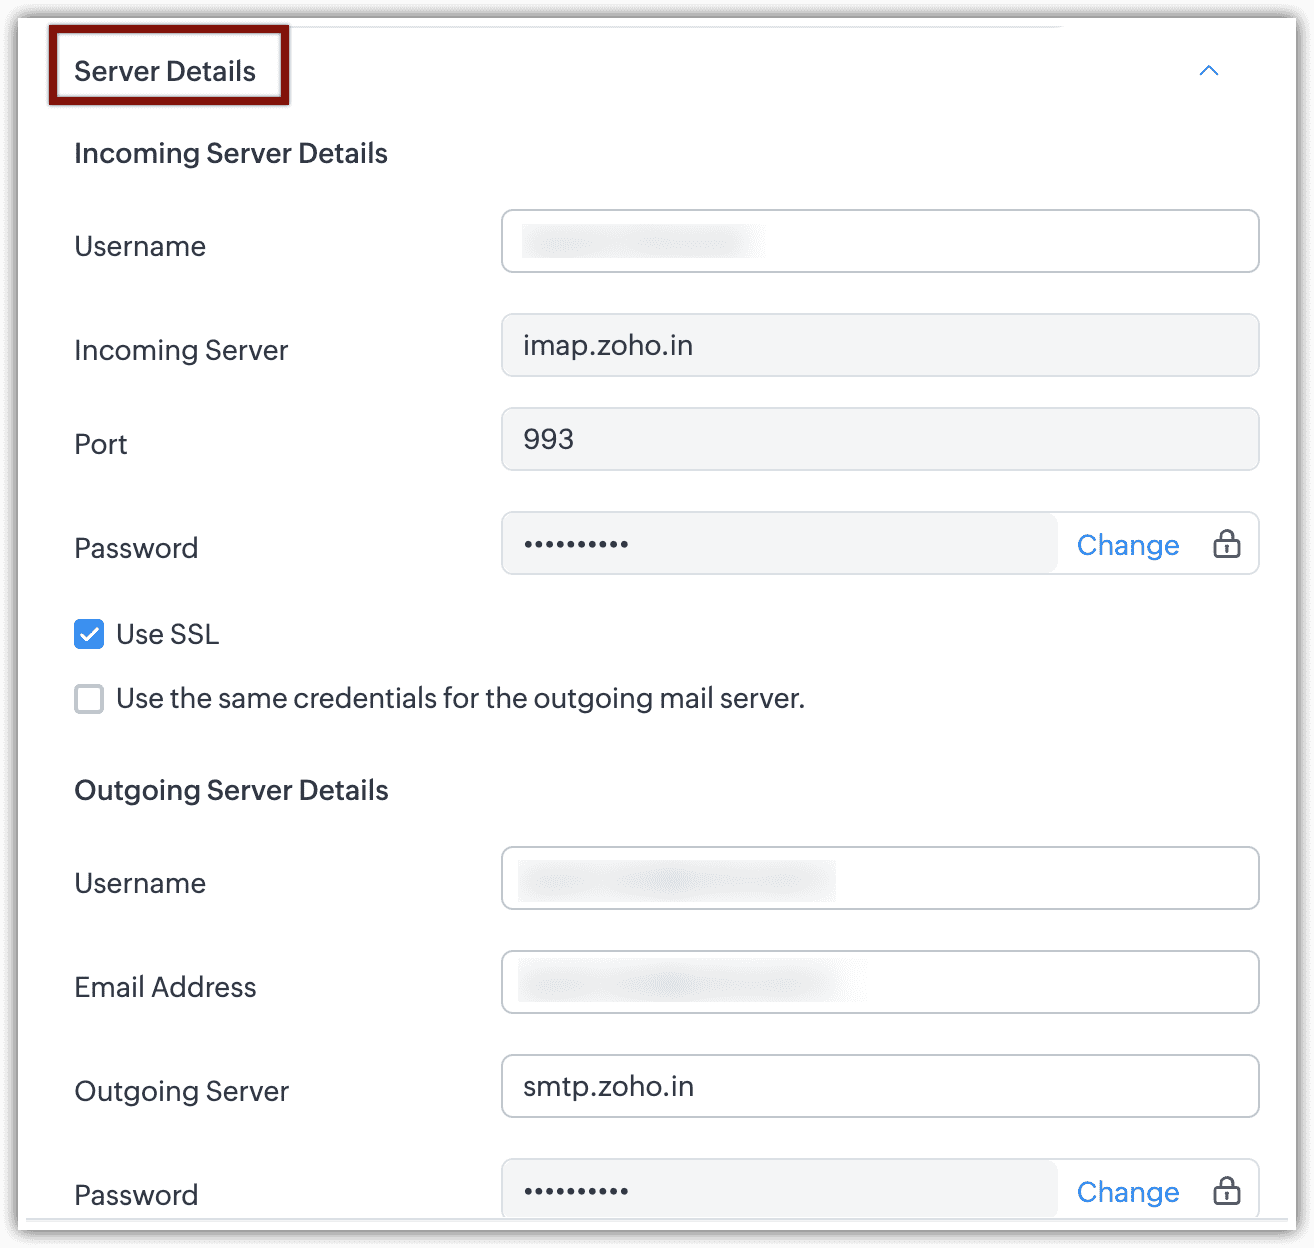Click the Incoming Server field imap.zoho.in
This screenshot has width=1314, height=1248.
tap(879, 345)
